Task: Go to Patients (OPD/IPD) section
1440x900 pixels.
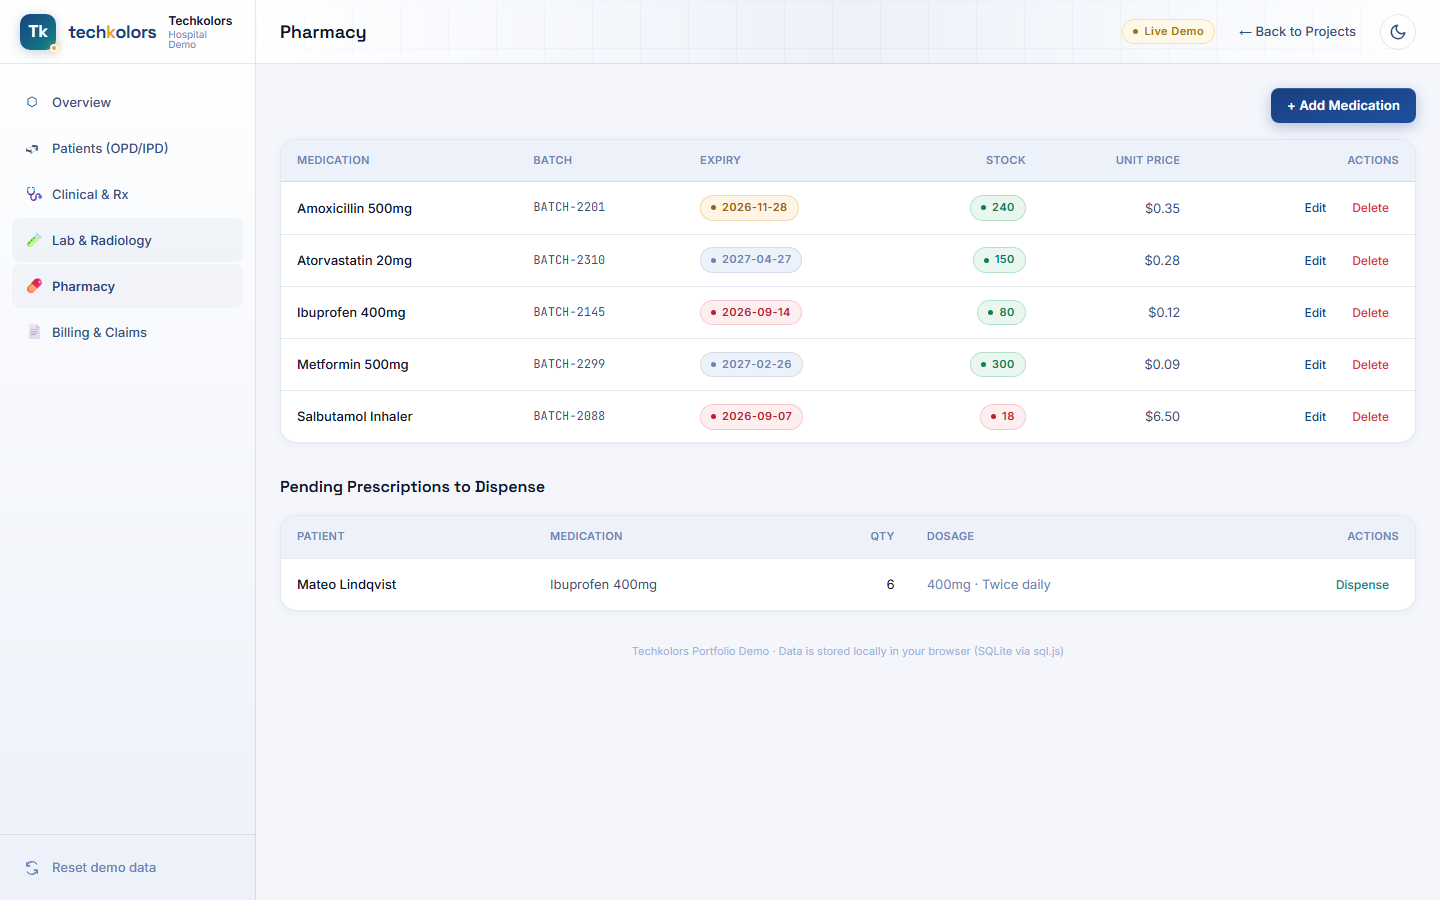Action: [x=127, y=148]
